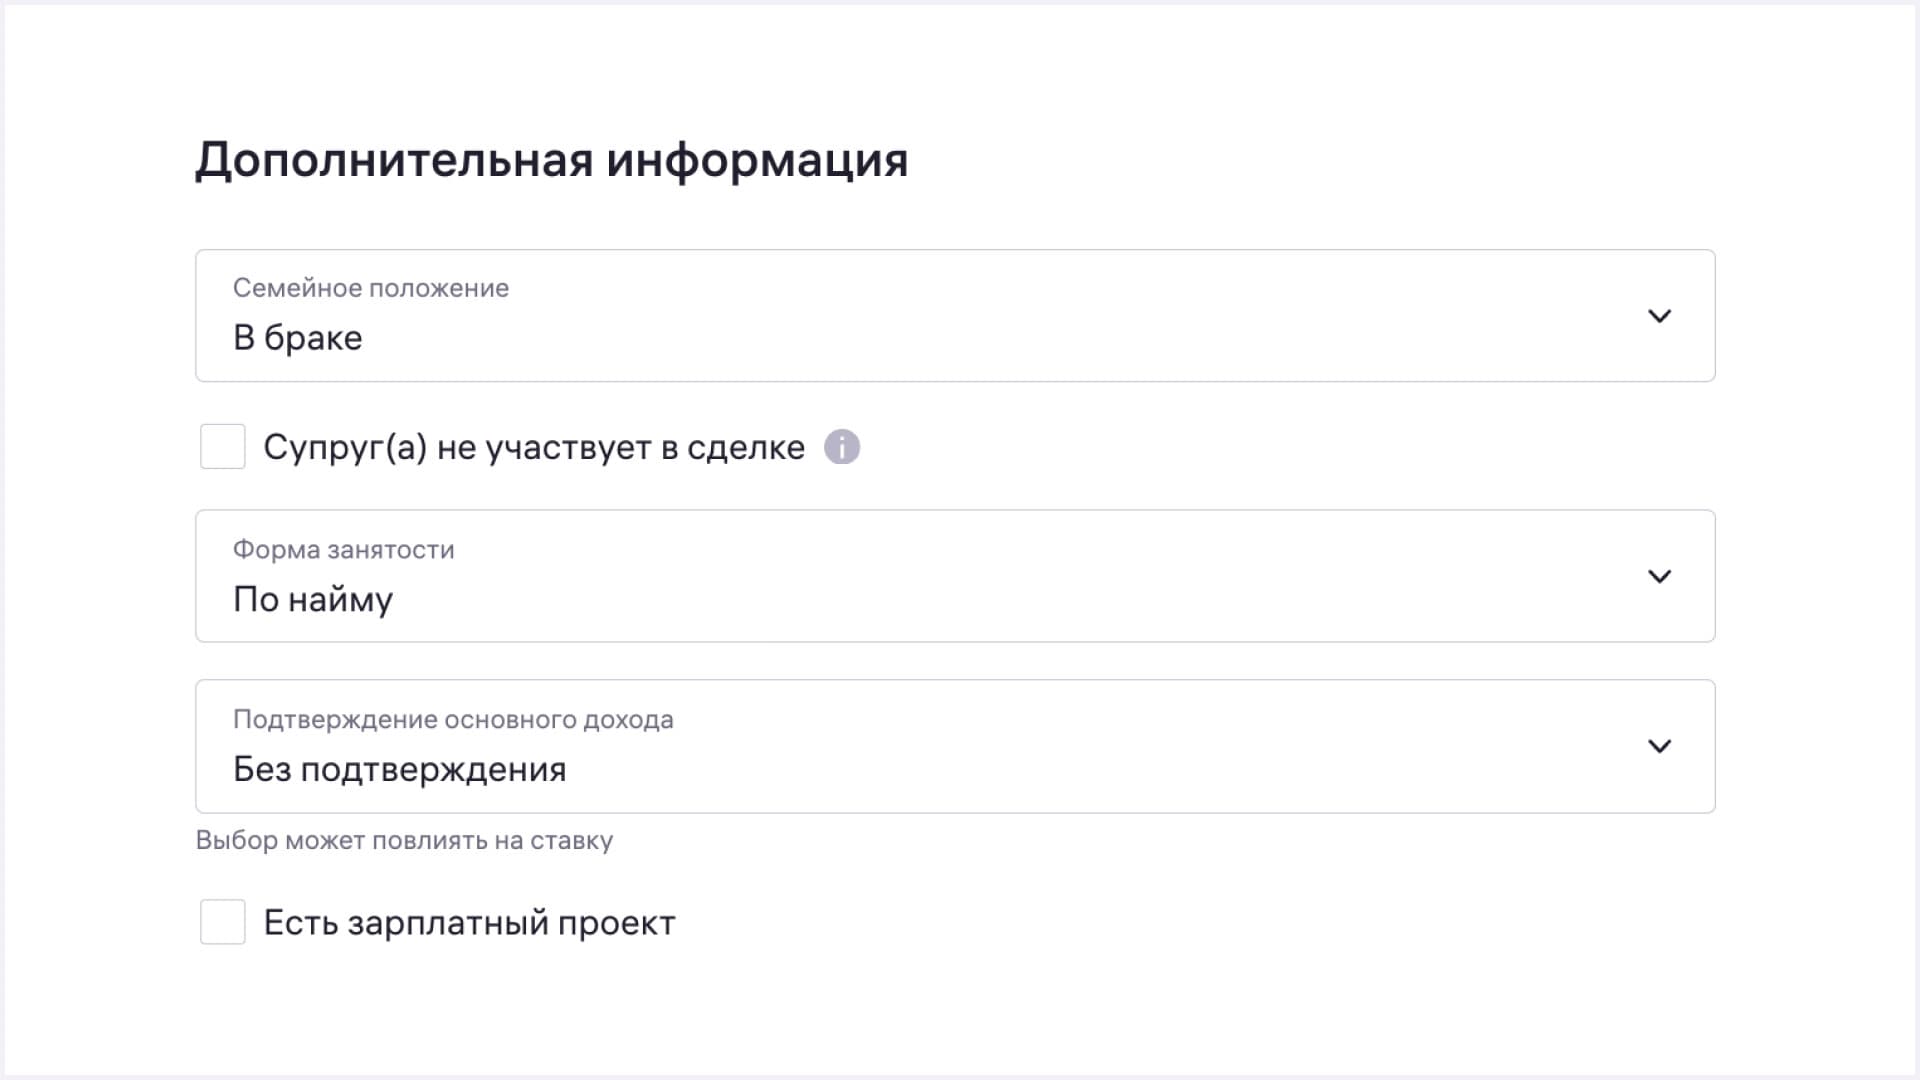Click the Дополнительная информация heading
1920x1080 pixels.
point(552,158)
